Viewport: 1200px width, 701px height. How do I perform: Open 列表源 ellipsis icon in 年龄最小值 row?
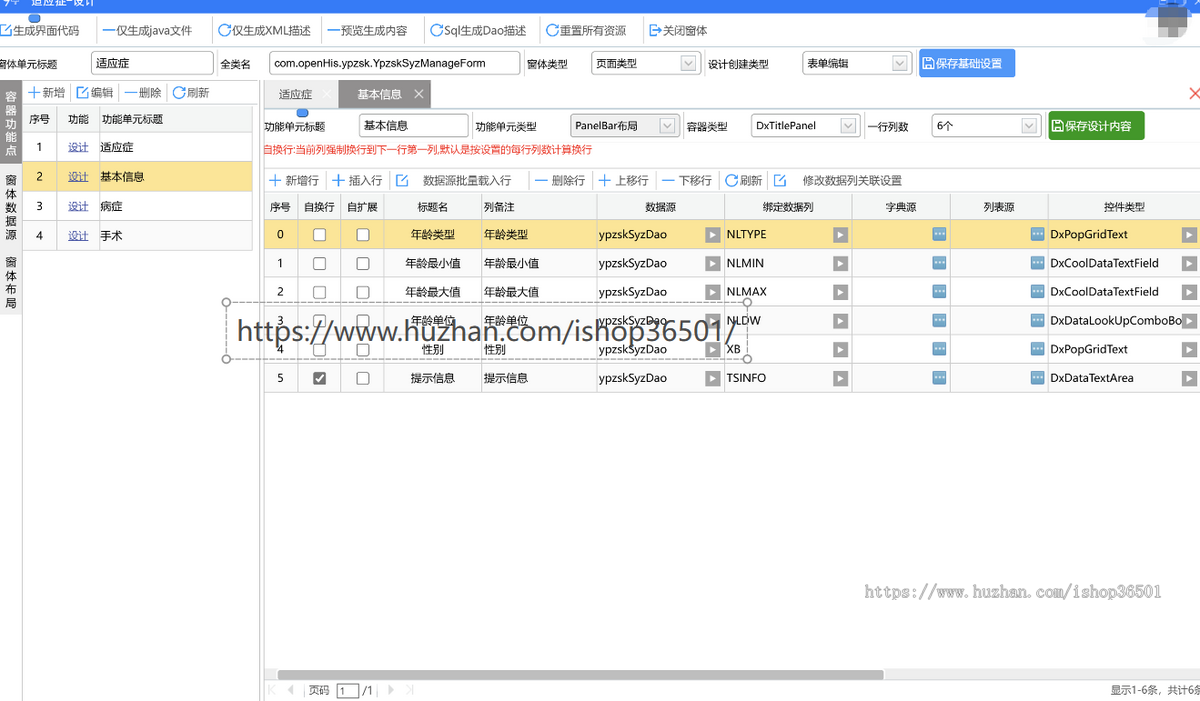point(1037,264)
